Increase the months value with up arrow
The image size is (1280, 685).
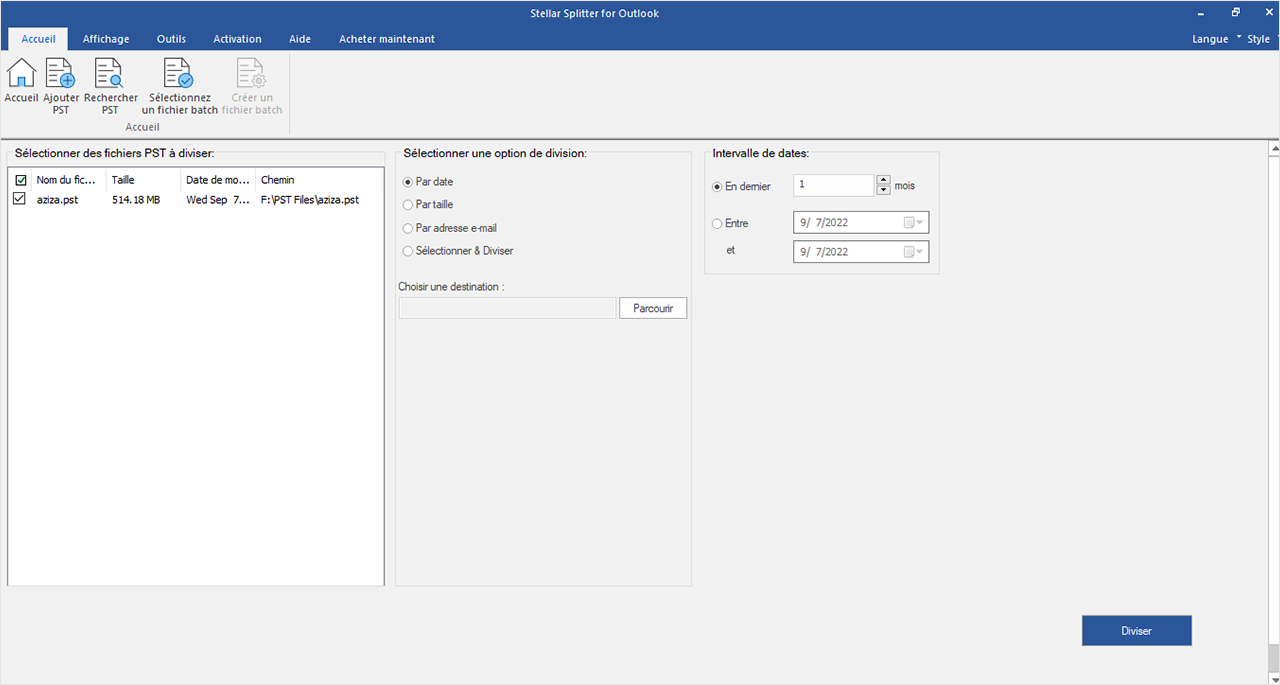click(883, 180)
